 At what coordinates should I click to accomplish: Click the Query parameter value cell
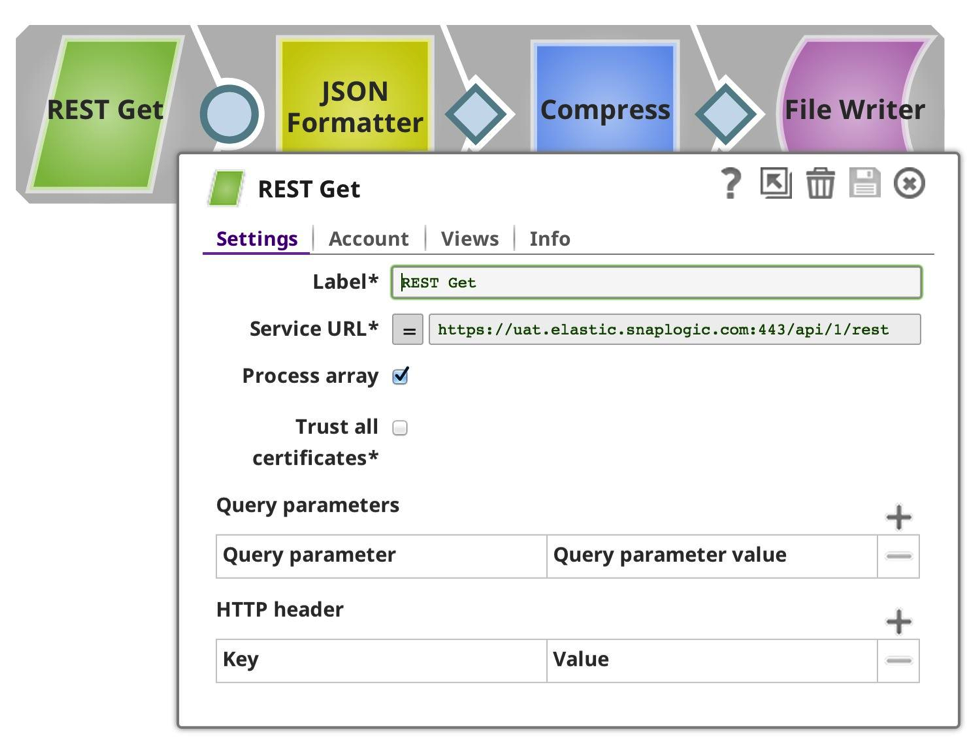[x=712, y=556]
